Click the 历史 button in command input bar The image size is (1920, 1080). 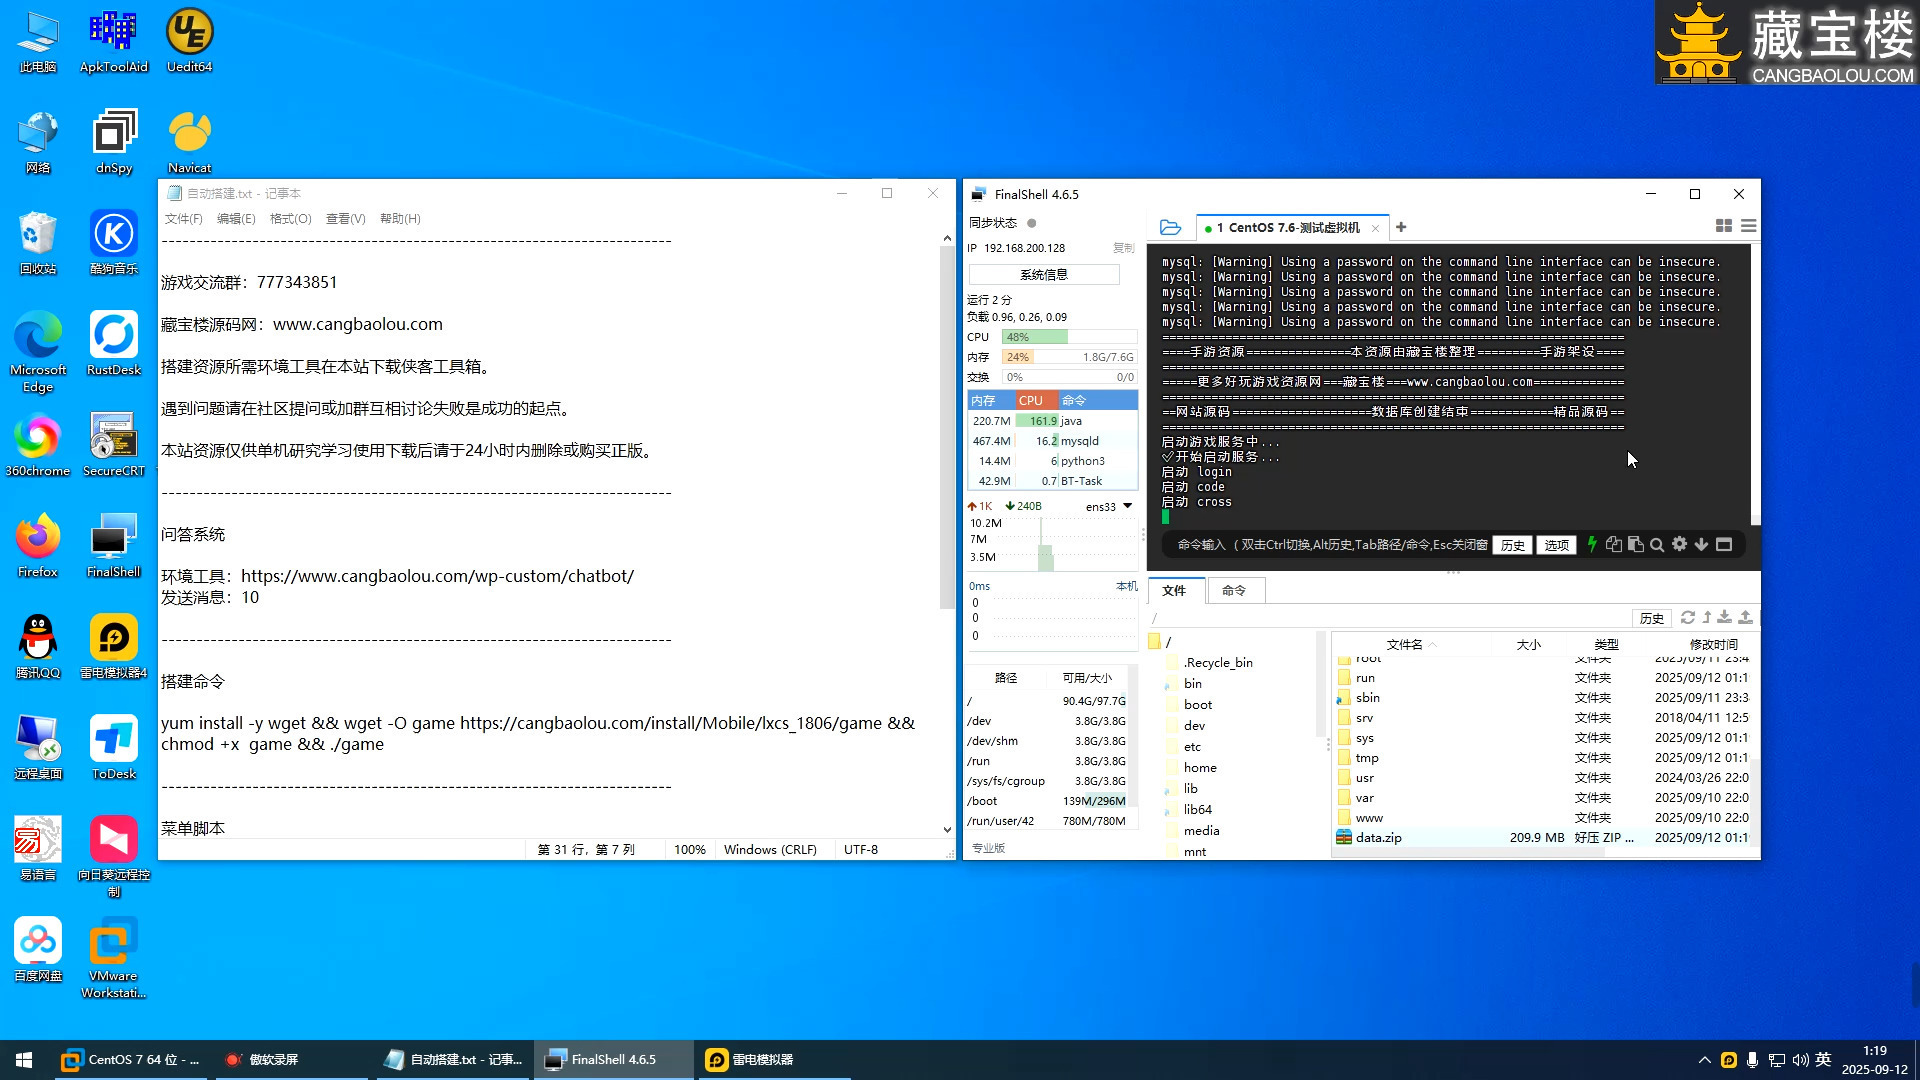point(1512,545)
